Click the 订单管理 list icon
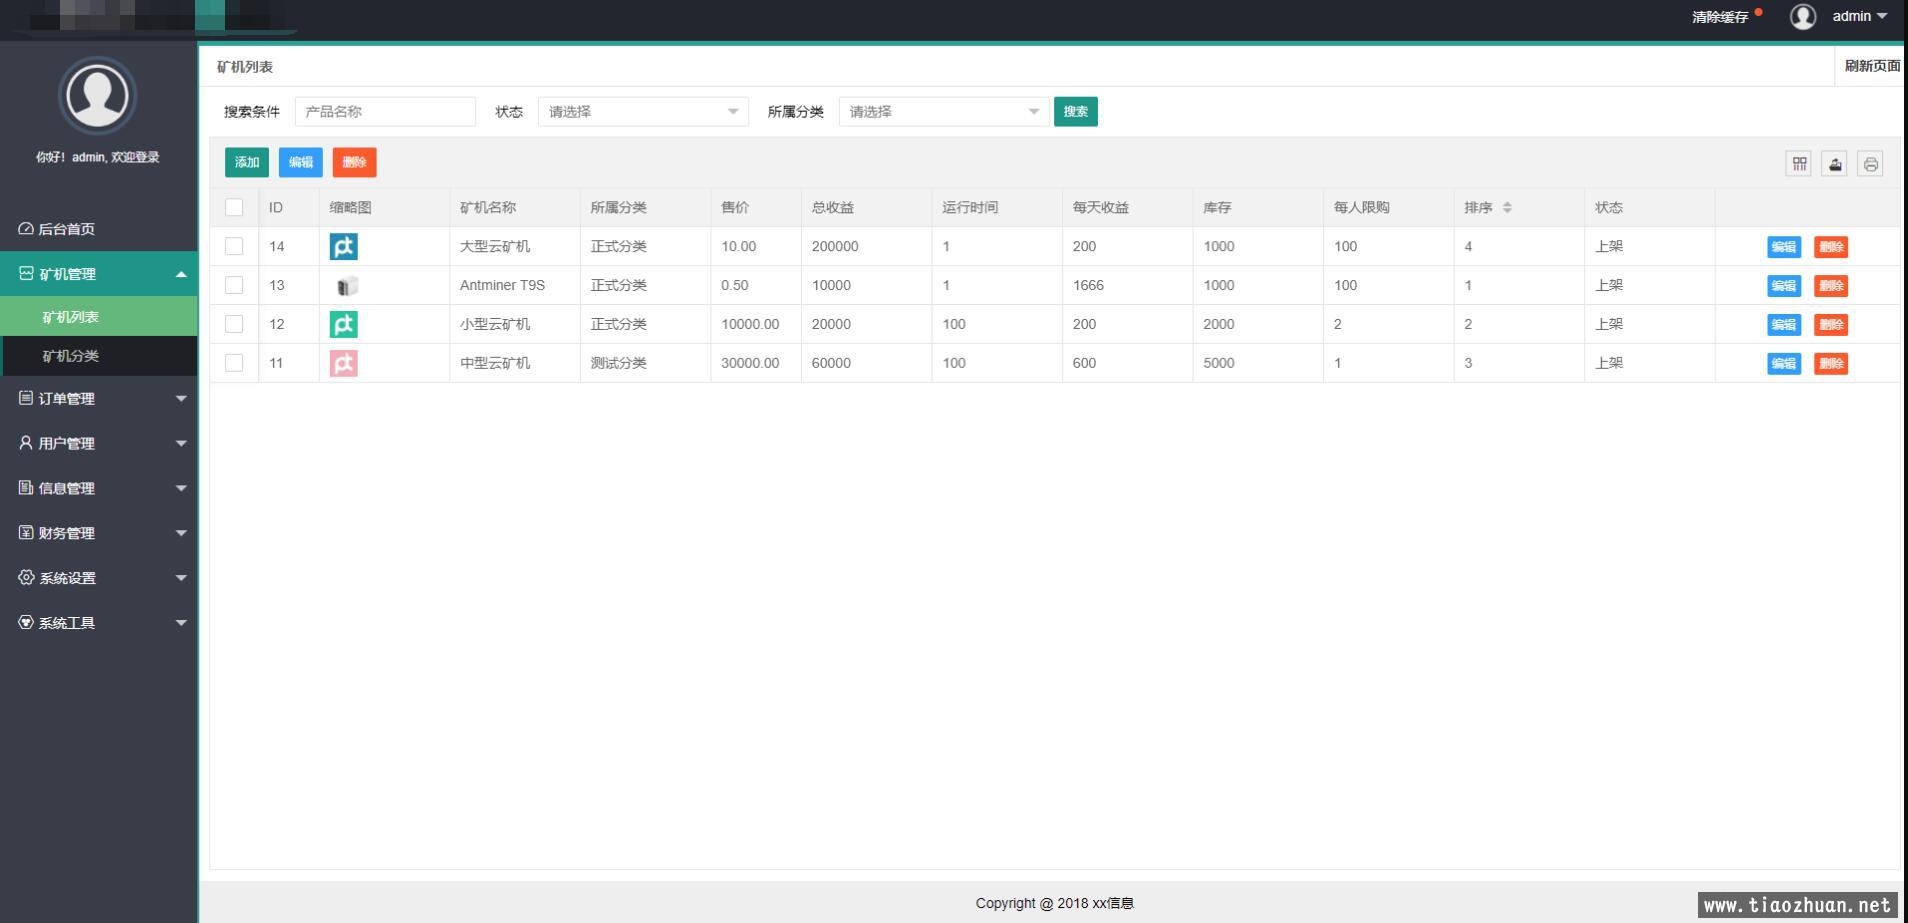This screenshot has height=923, width=1908. click(26, 398)
